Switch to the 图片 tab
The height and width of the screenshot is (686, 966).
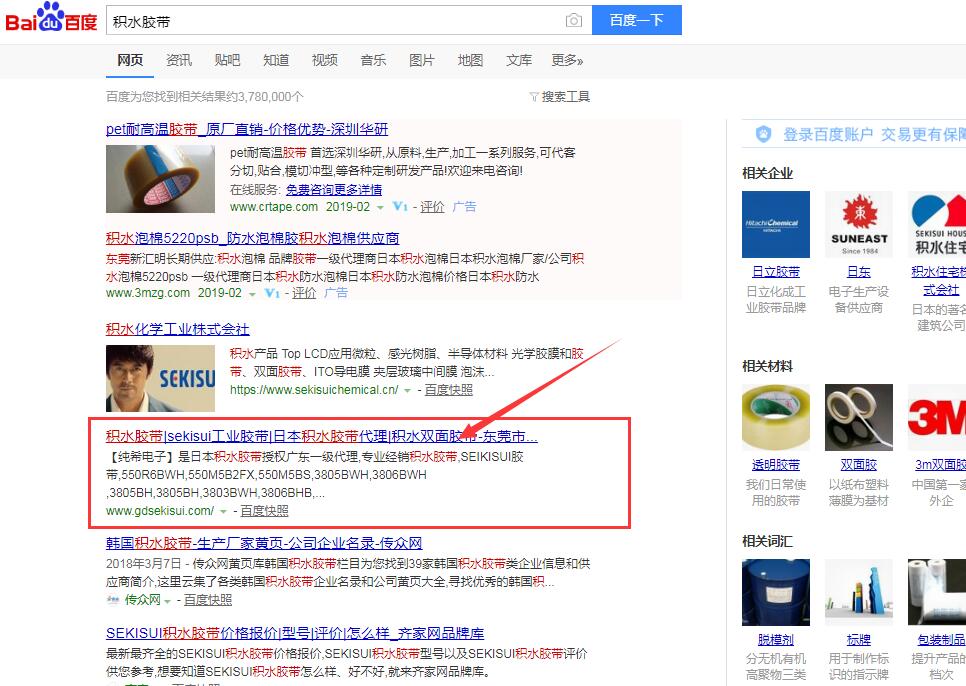[422, 60]
